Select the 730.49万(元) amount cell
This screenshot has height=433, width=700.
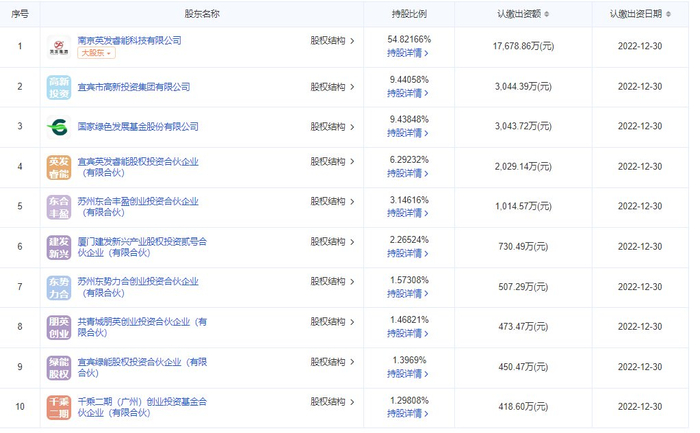pos(523,246)
